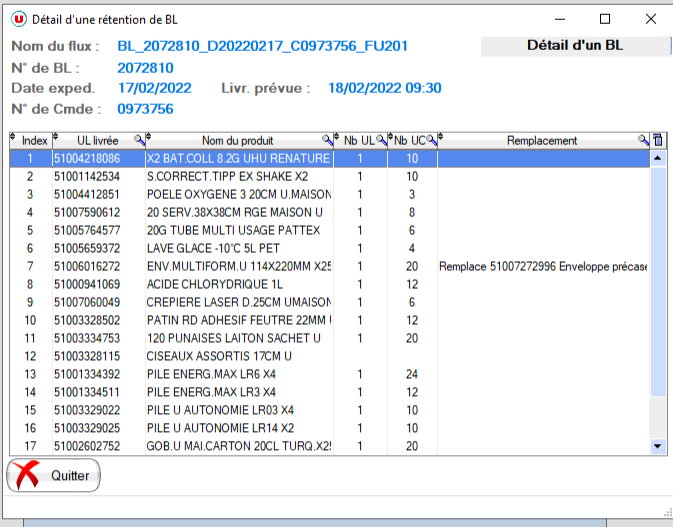Click the magnifier icon in UL livrée header

pyautogui.click(x=139, y=141)
